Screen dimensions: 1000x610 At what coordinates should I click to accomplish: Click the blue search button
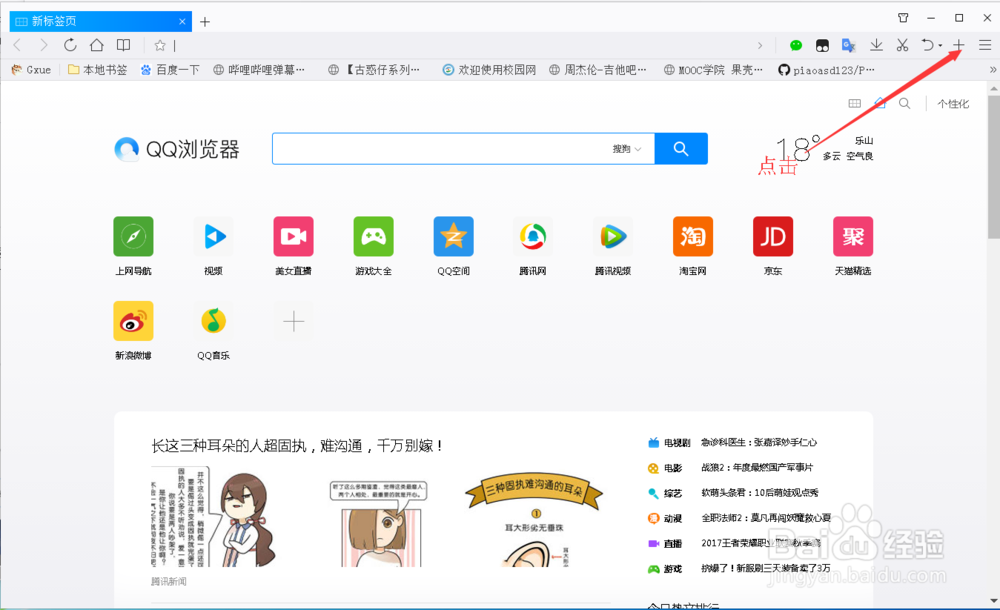click(x=680, y=148)
